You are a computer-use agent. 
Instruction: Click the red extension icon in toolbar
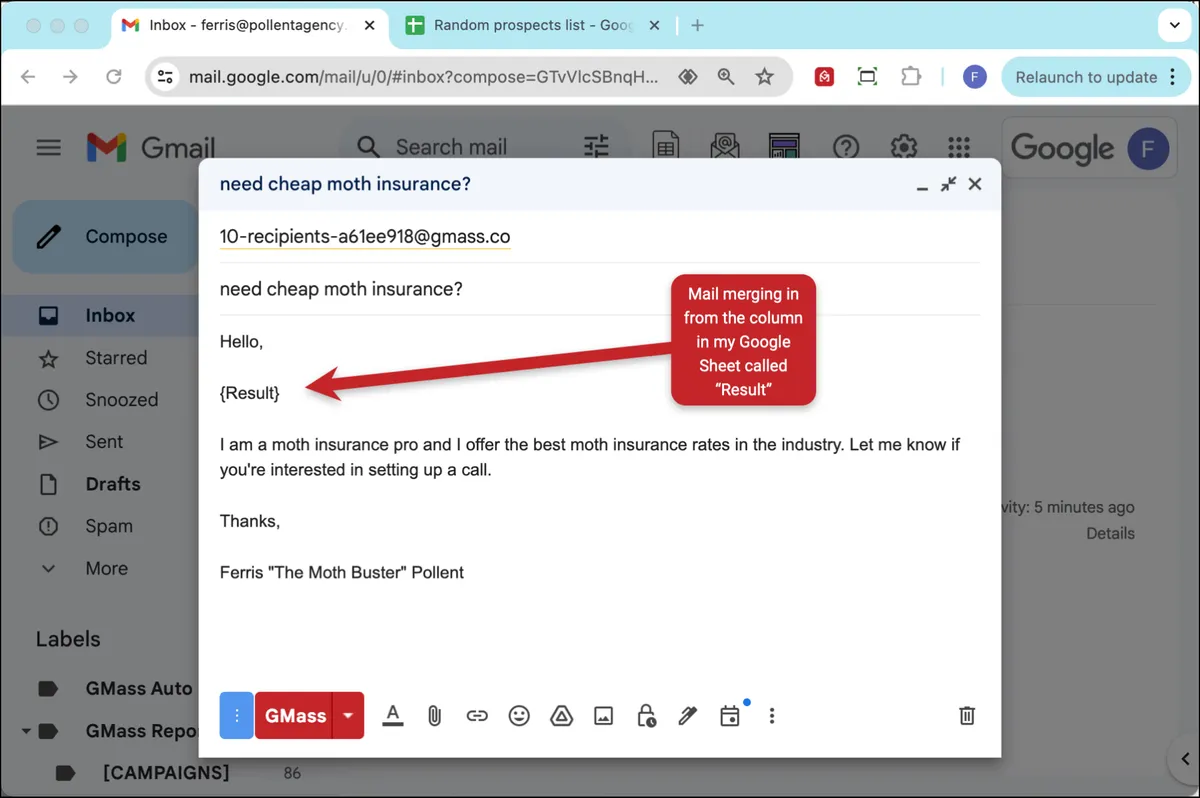(x=824, y=77)
